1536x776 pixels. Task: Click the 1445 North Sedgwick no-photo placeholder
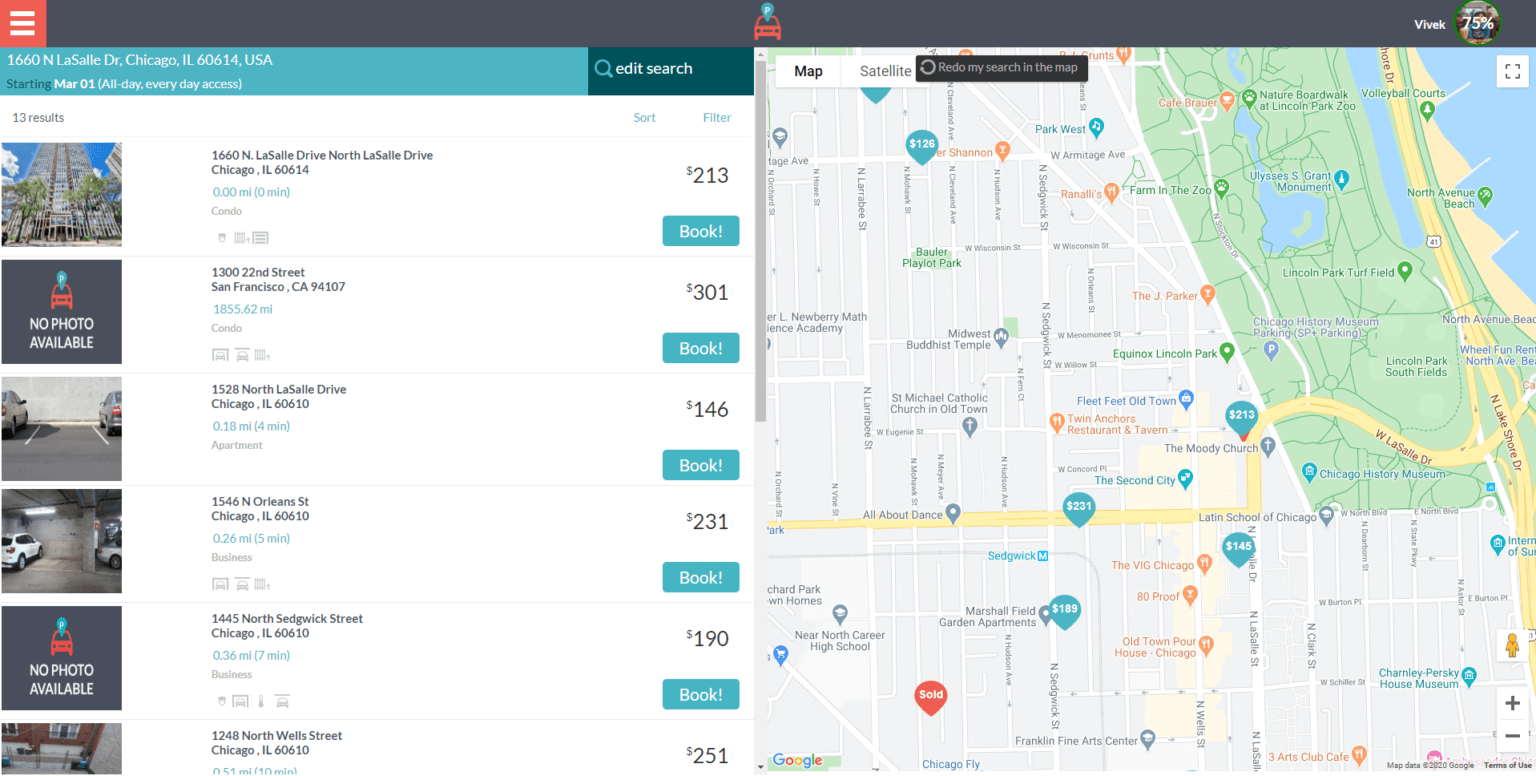tap(61, 658)
